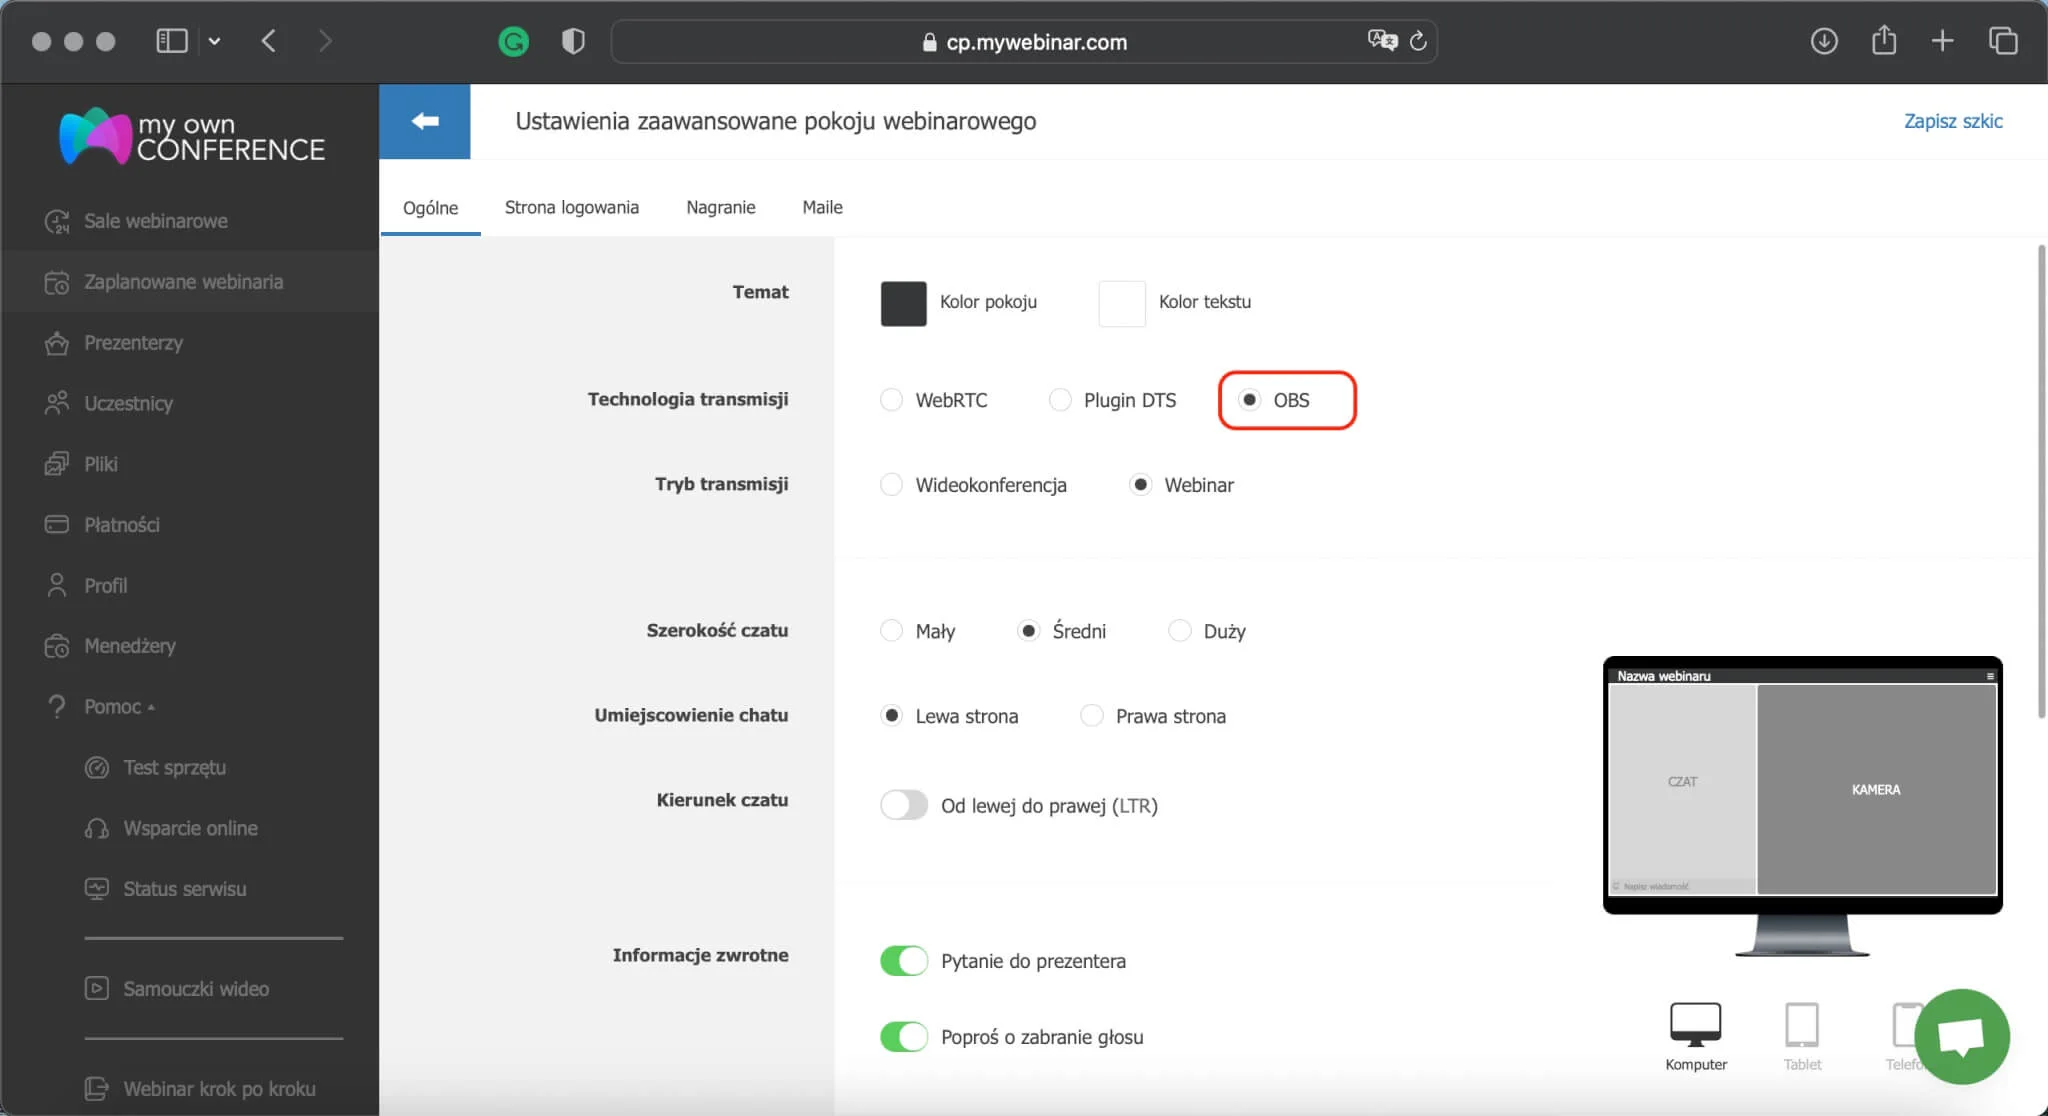The height and width of the screenshot is (1116, 2048).
Task: Open the translation options in address bar
Action: 1382,40
